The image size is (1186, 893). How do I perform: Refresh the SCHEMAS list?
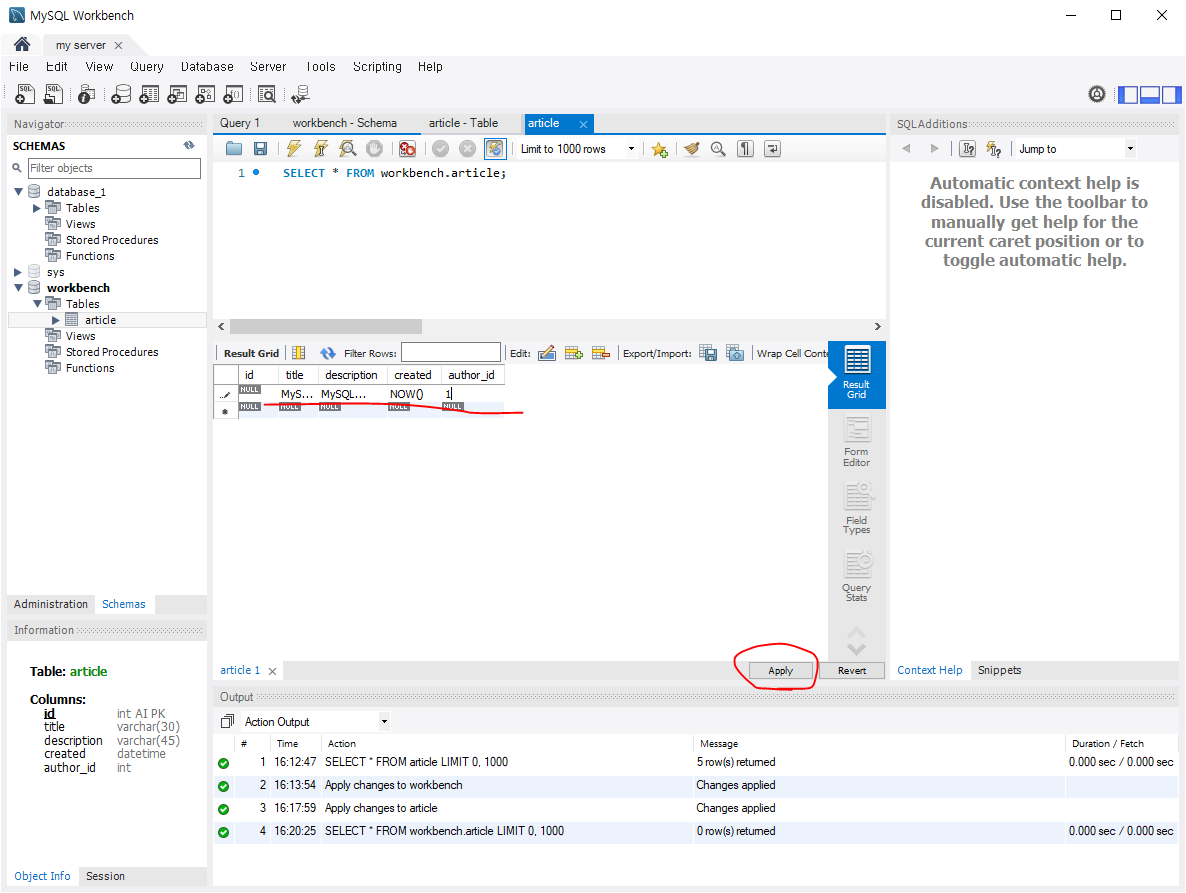188,145
